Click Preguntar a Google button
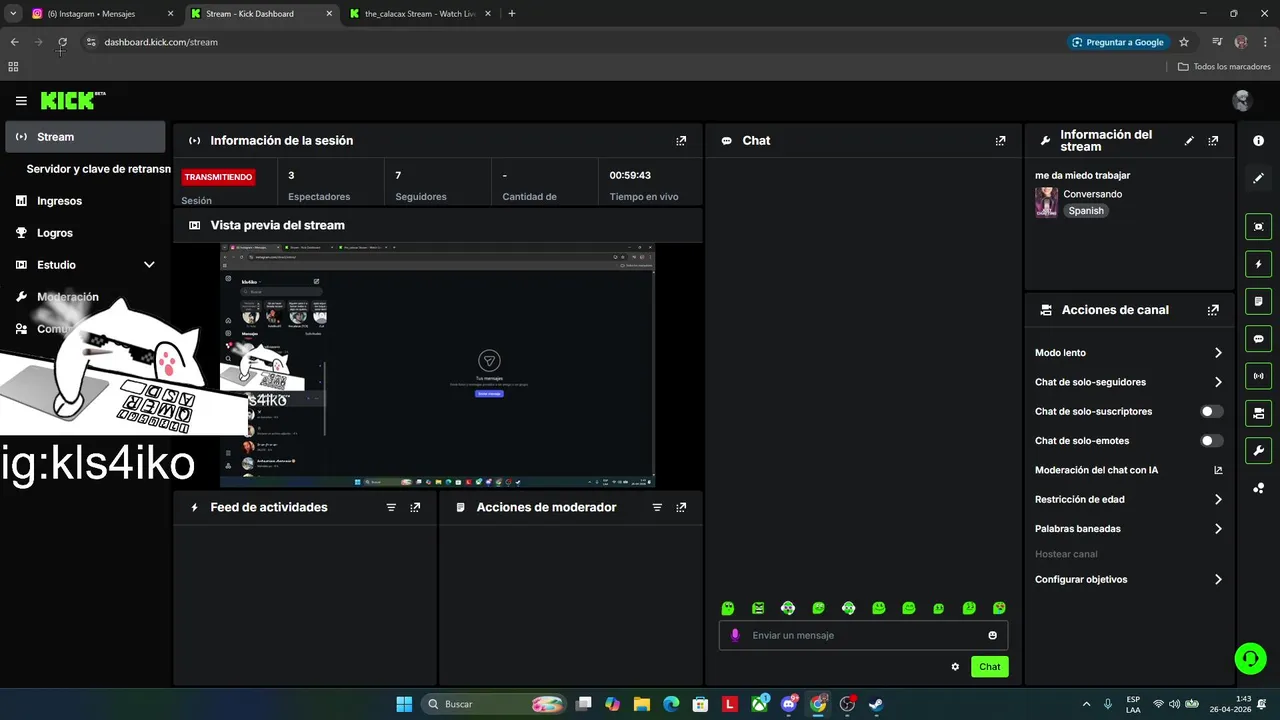The height and width of the screenshot is (720, 1280). point(1118,42)
